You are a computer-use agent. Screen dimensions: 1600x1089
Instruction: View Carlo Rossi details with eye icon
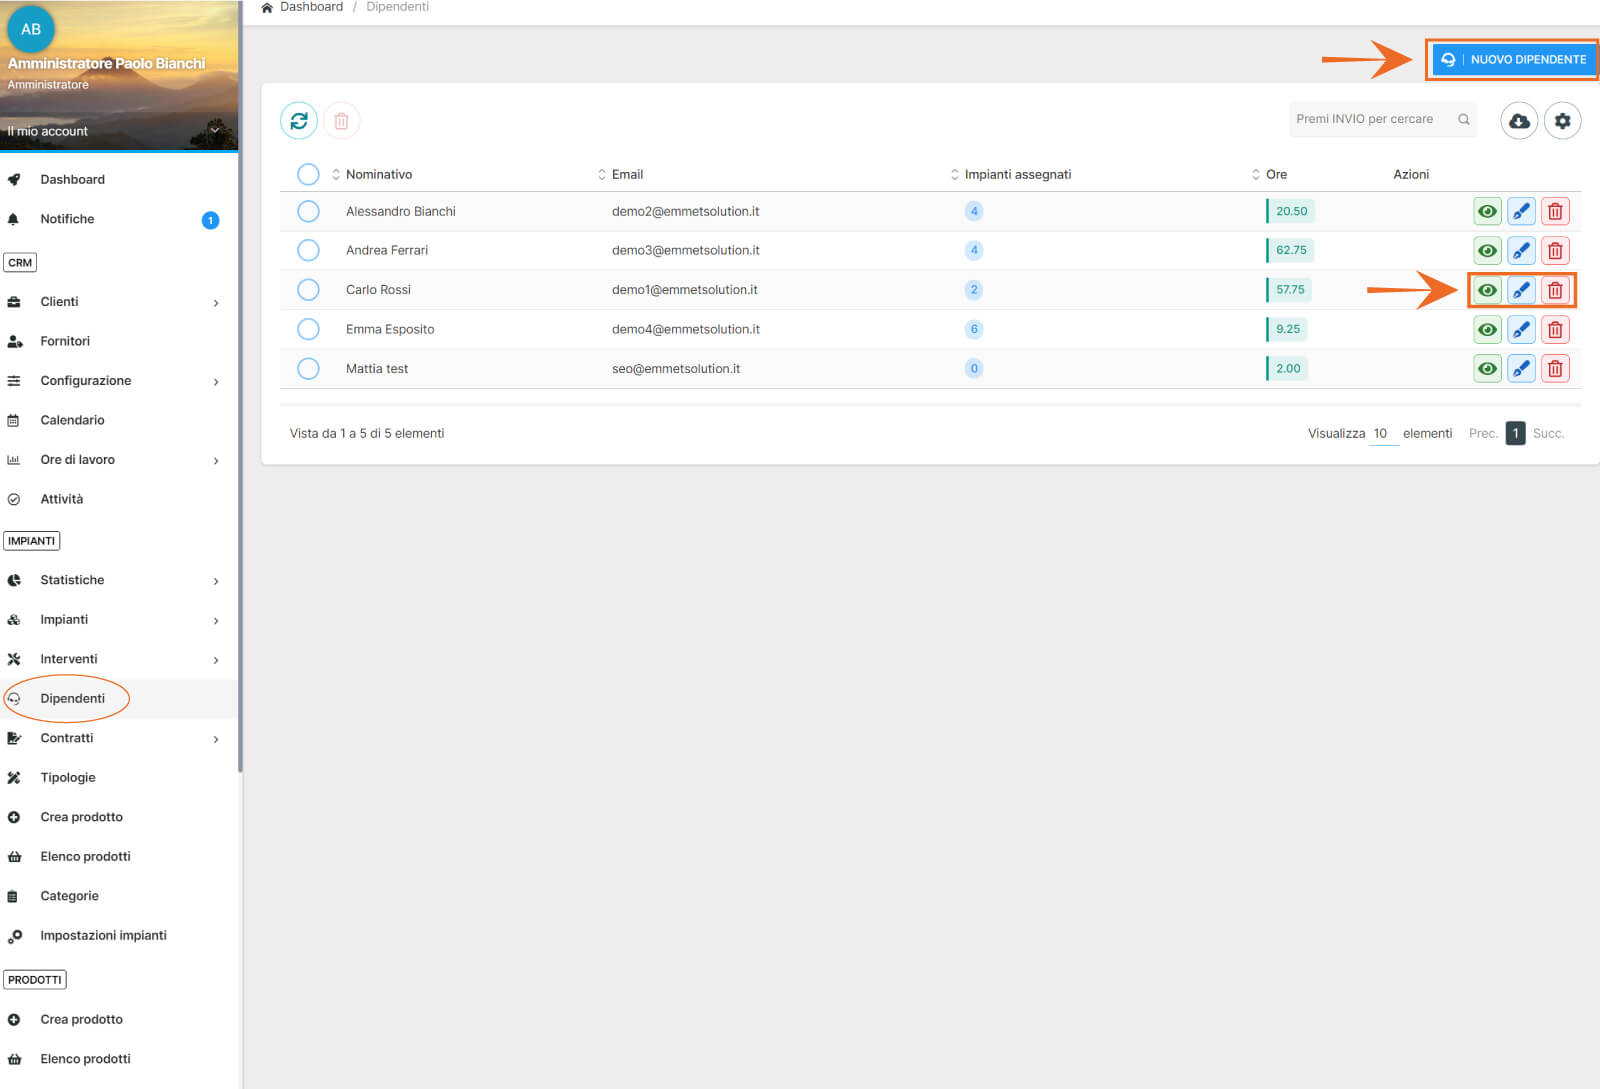click(1487, 290)
